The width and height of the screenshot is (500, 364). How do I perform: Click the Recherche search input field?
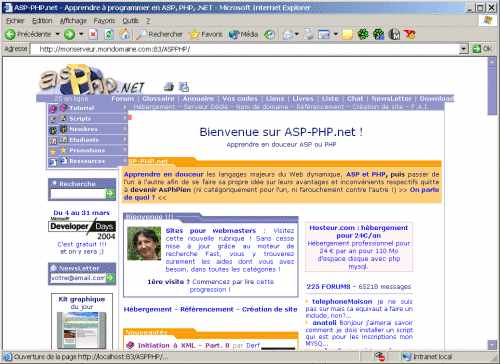click(77, 194)
